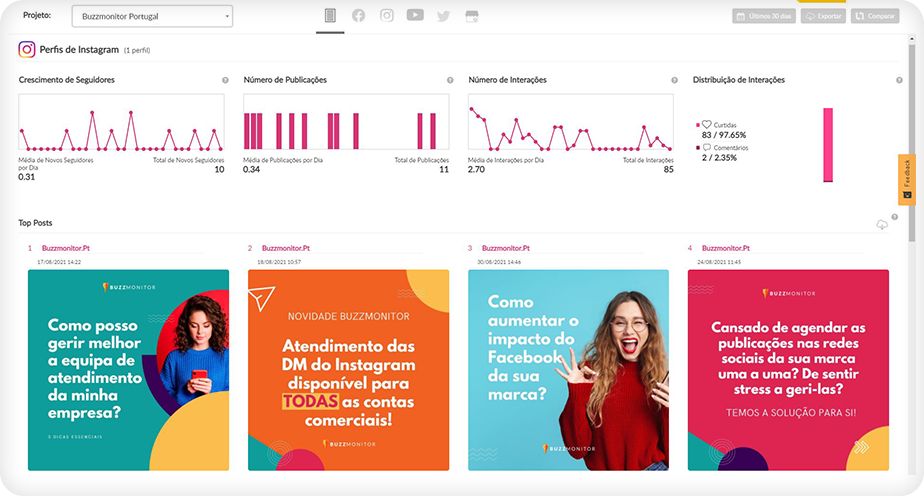Open help icon next to Top Posts download
This screenshot has width=924, height=496.
(x=895, y=217)
